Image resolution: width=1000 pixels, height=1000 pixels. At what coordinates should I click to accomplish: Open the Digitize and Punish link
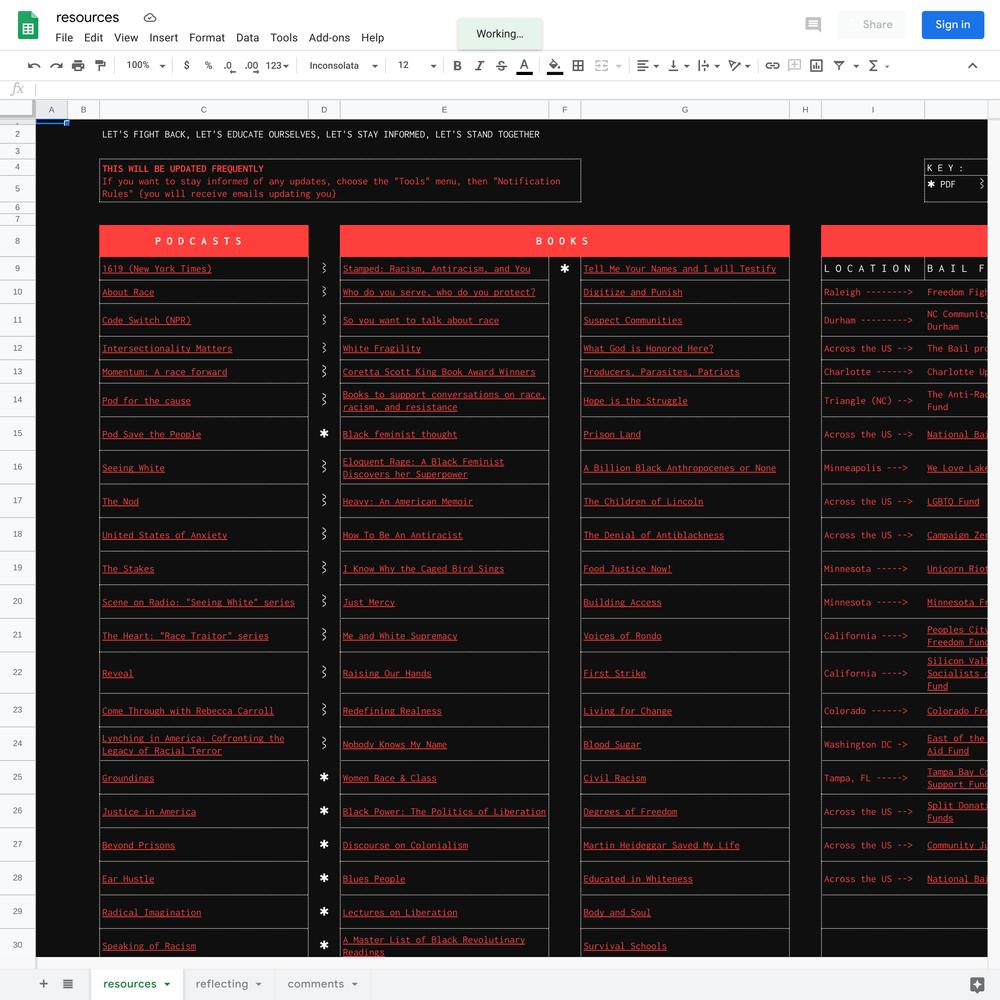[x=633, y=292]
